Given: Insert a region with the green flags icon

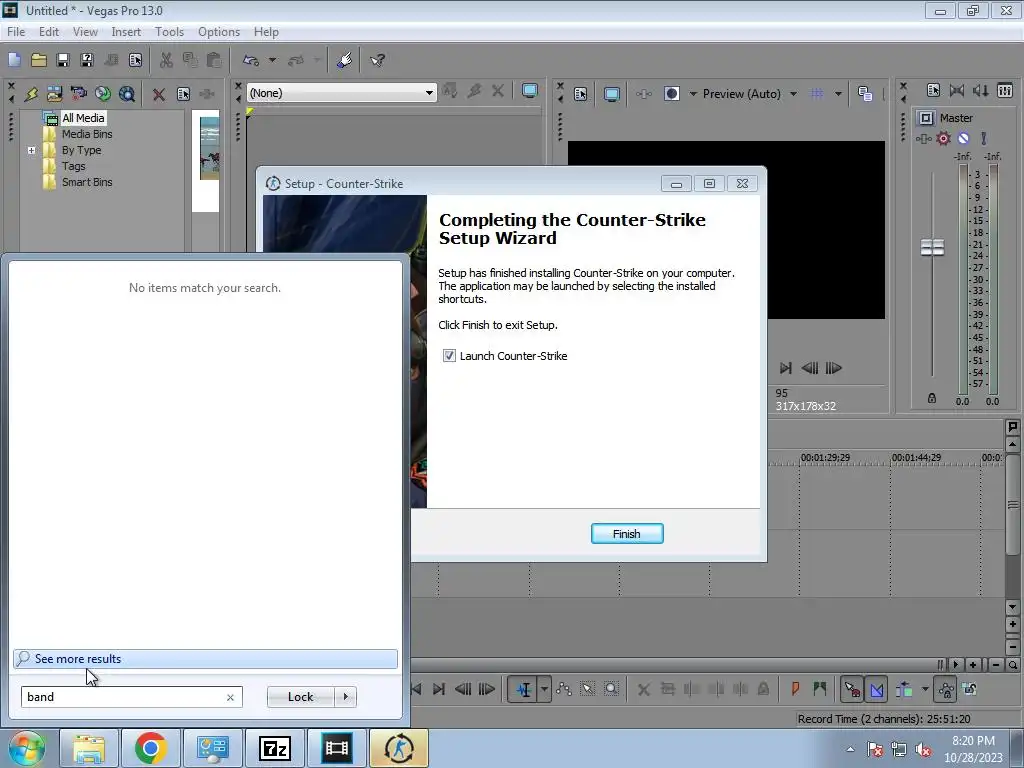Looking at the screenshot, I should coord(820,689).
